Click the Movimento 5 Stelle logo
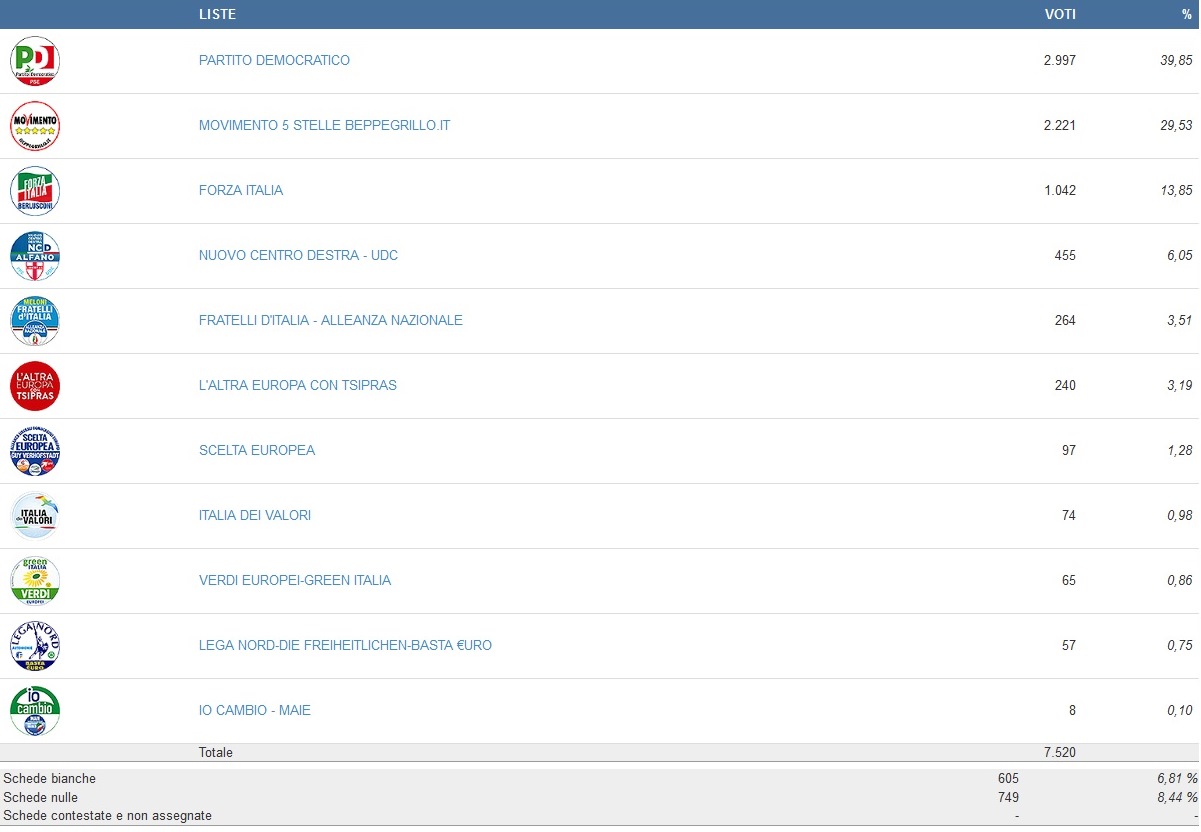This screenshot has height=832, width=1201. point(35,126)
